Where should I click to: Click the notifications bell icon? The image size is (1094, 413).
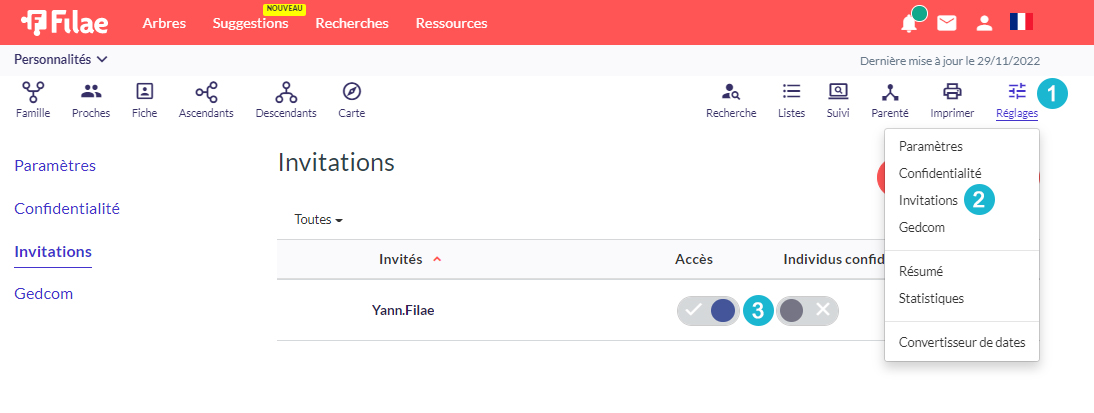909,23
